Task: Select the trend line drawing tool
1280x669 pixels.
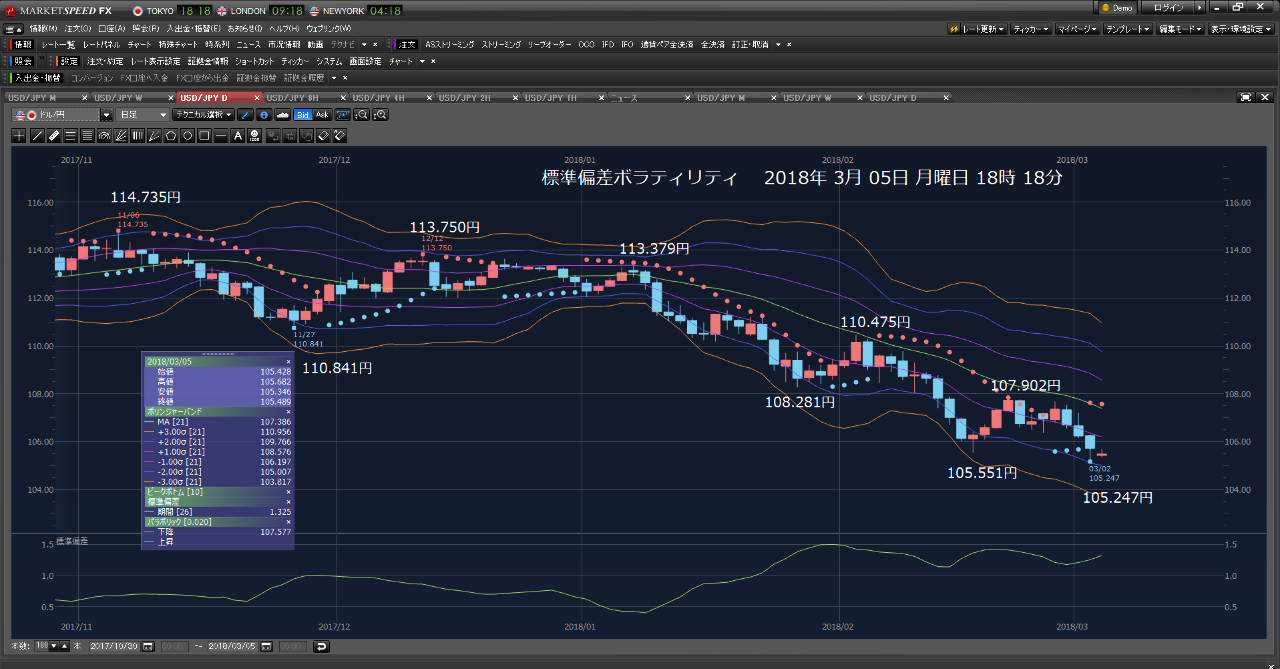Action: 36,135
